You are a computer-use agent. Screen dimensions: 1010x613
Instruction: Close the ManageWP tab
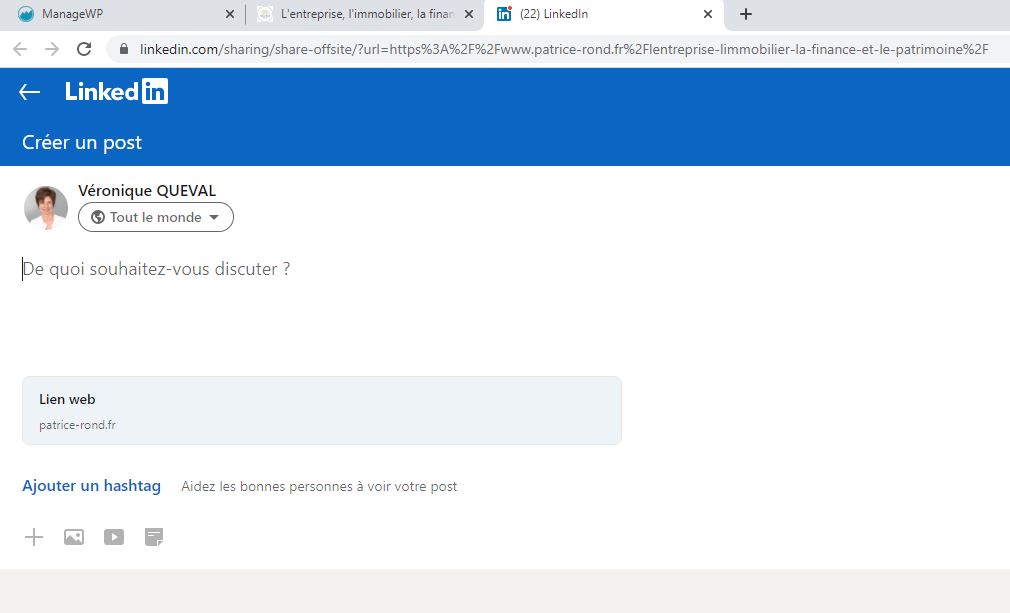229,14
